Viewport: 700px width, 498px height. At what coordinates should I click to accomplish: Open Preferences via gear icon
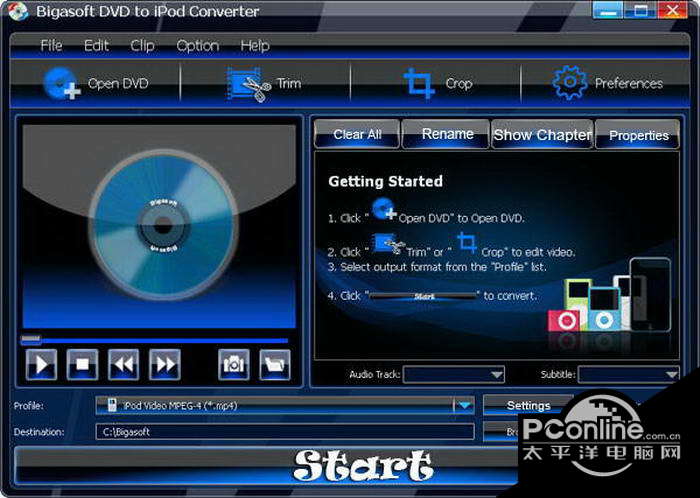click(x=570, y=83)
